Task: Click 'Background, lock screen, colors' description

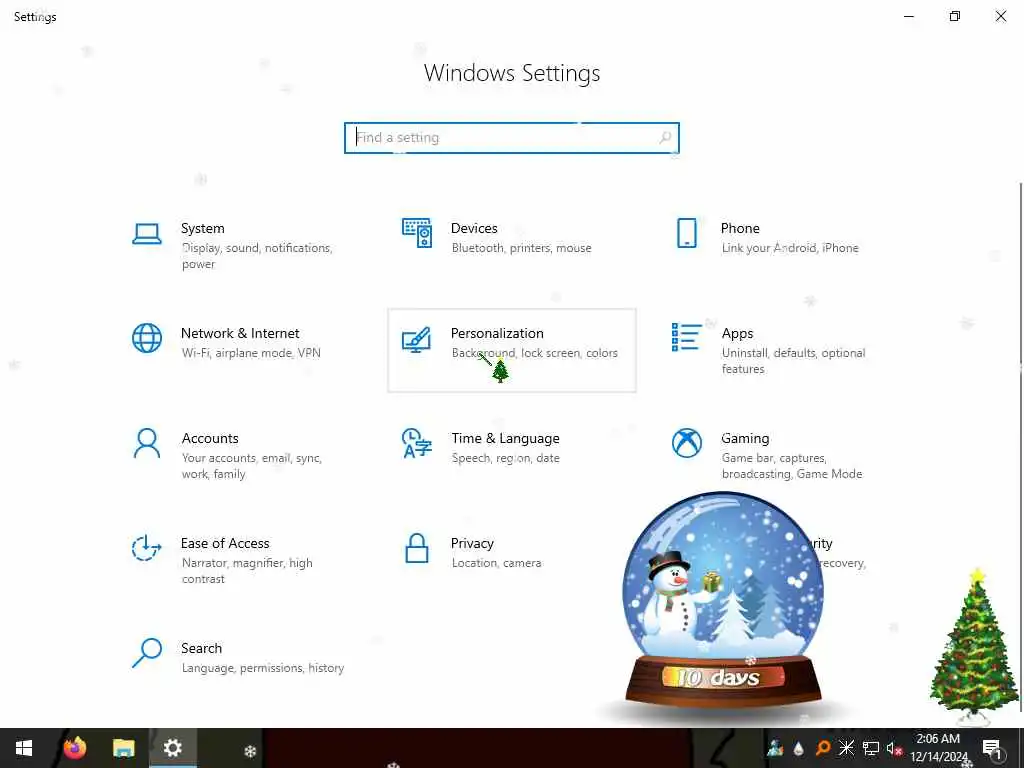Action: 535,353
